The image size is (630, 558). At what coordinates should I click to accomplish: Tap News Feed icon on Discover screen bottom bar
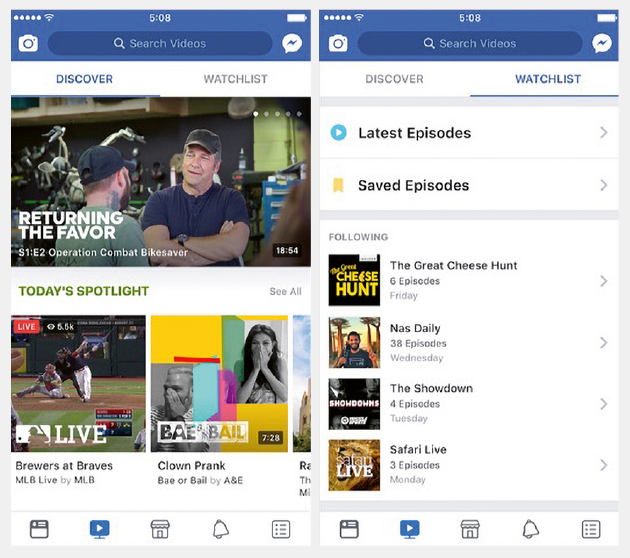[x=39, y=529]
